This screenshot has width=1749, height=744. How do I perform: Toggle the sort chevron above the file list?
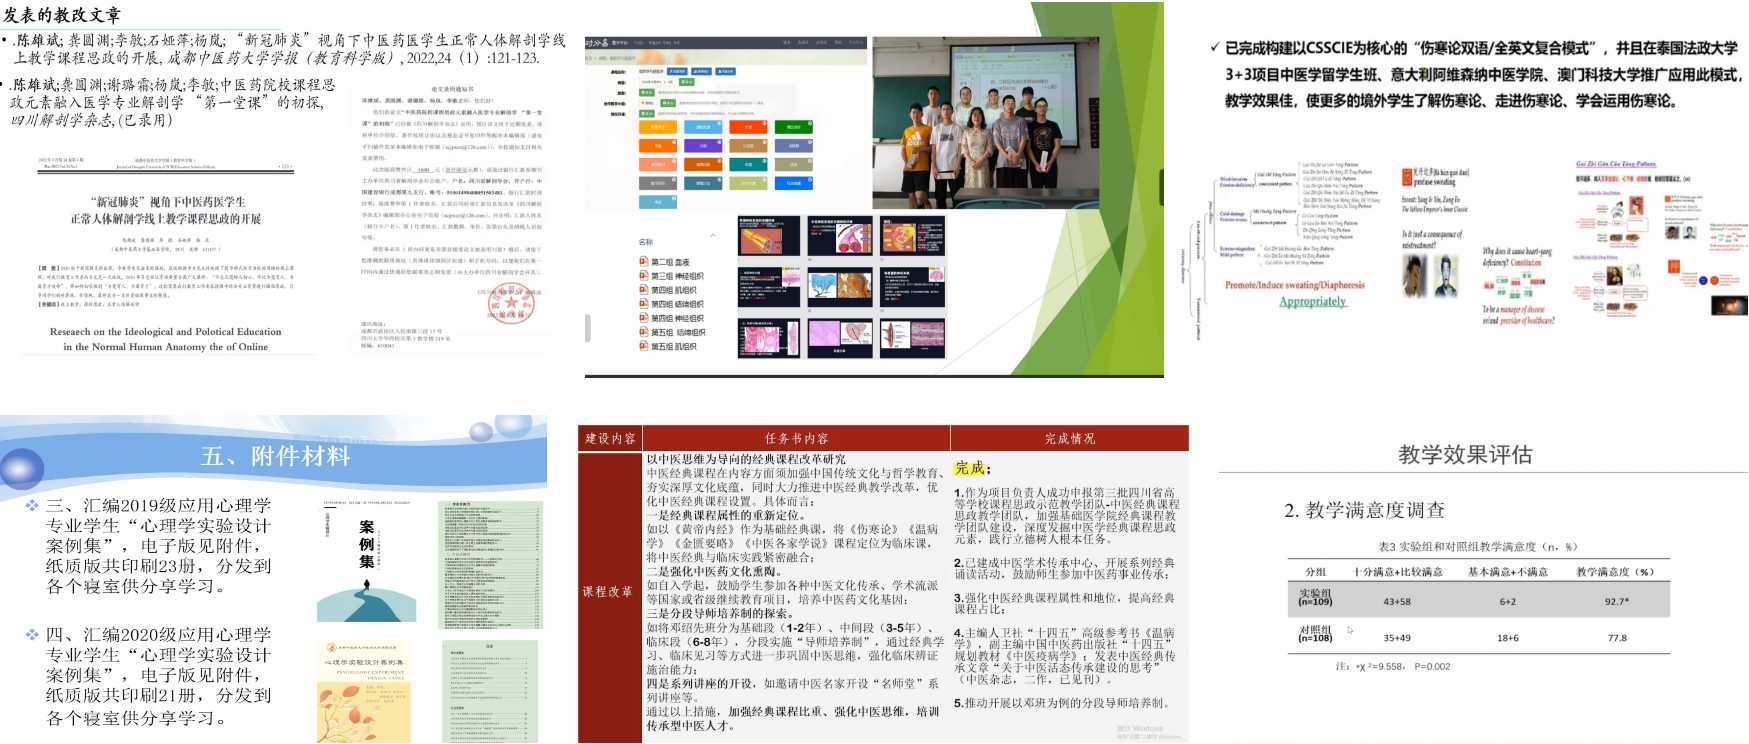click(x=713, y=236)
